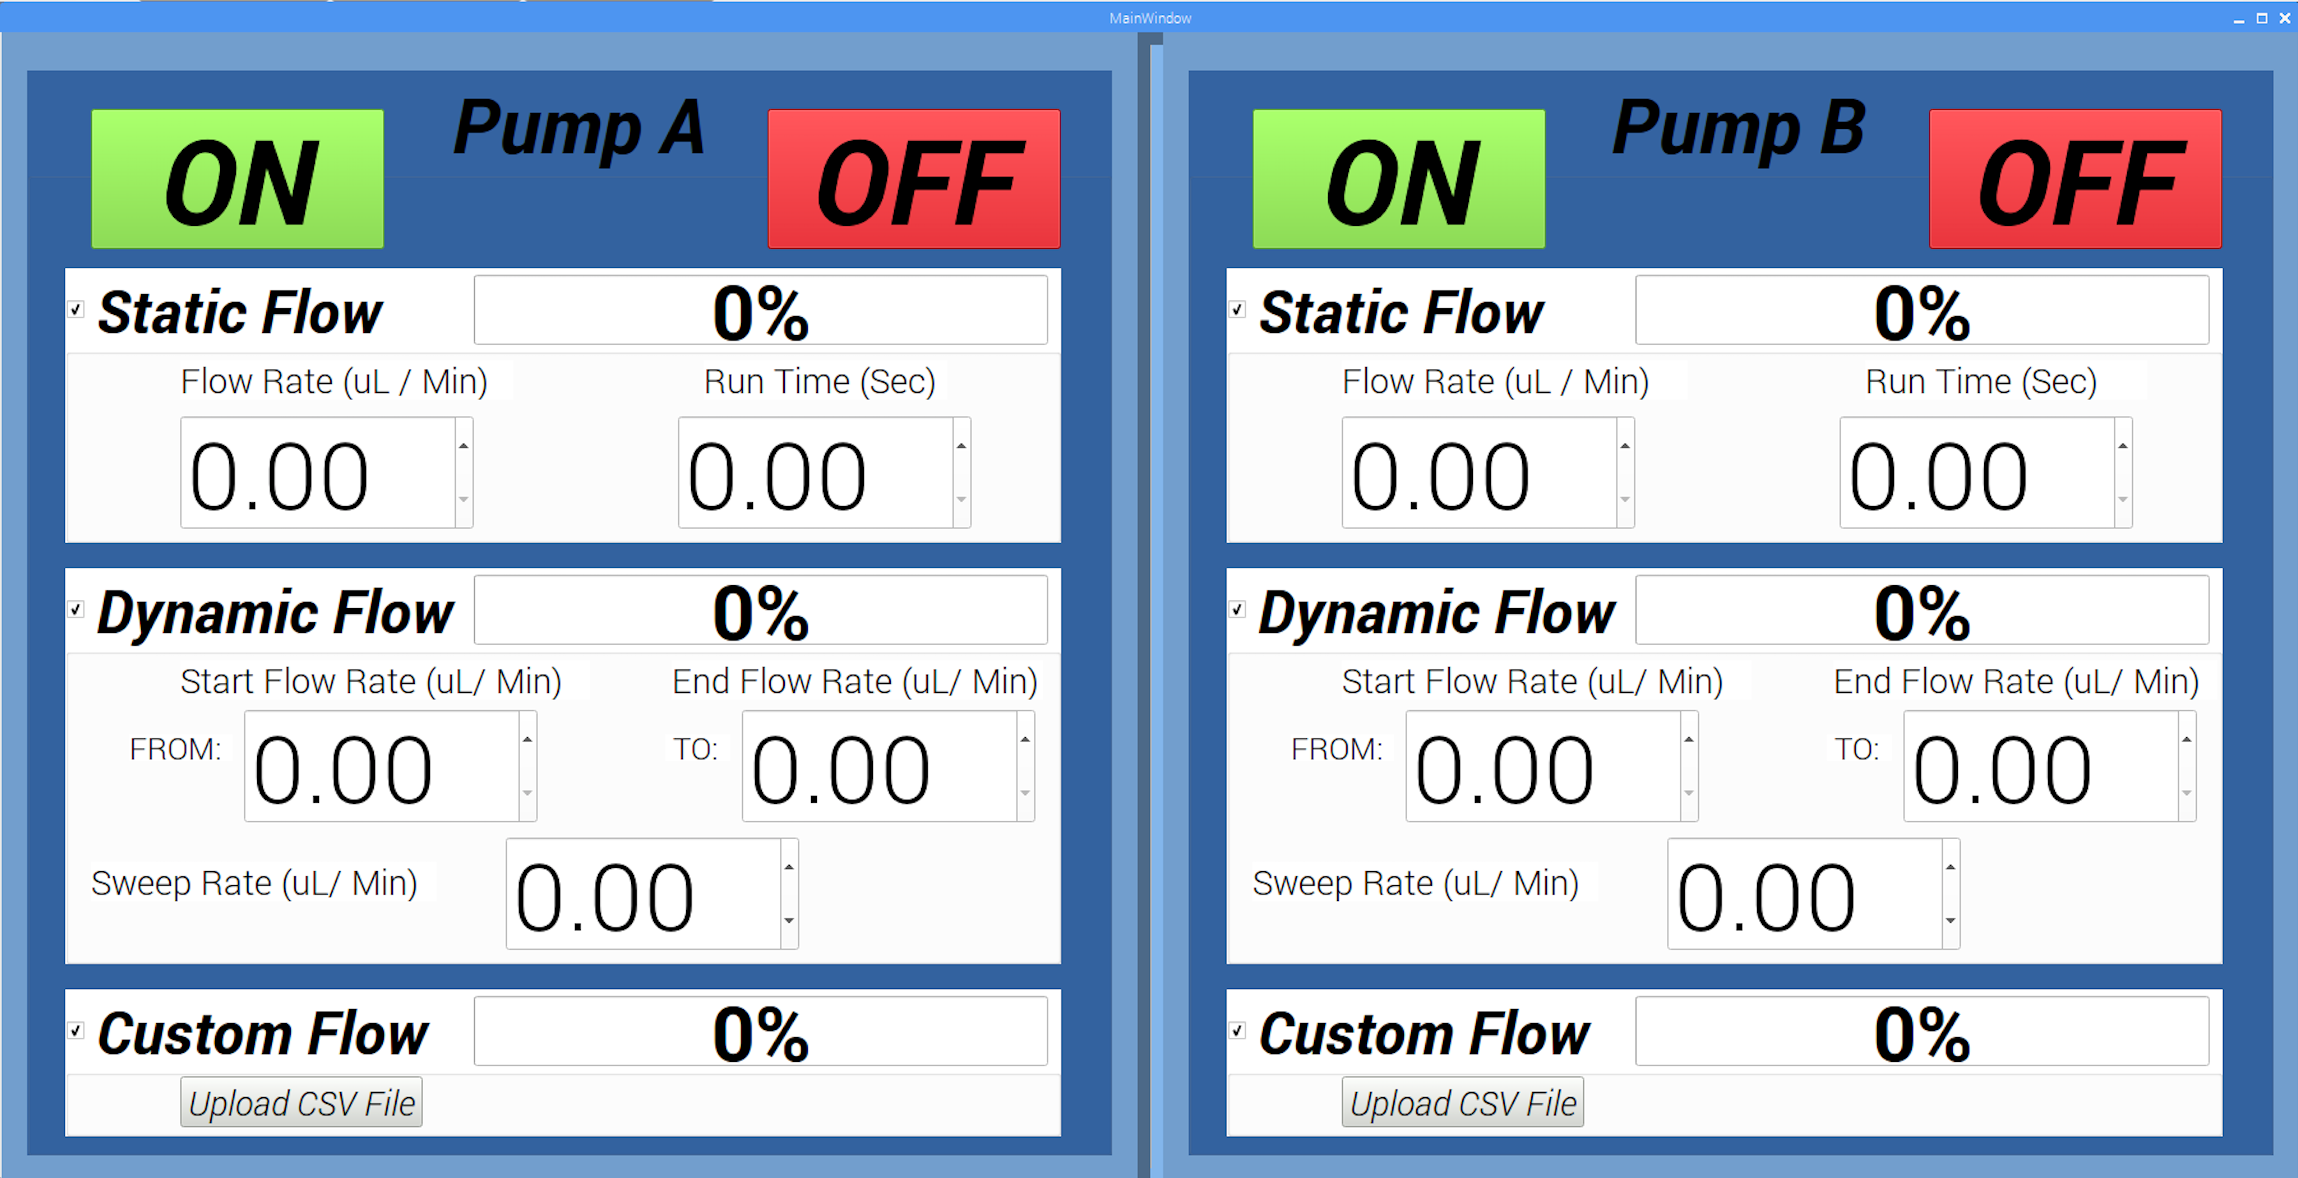
Task: Enable Custom Flow for Pump B
Action: coord(1236,1030)
